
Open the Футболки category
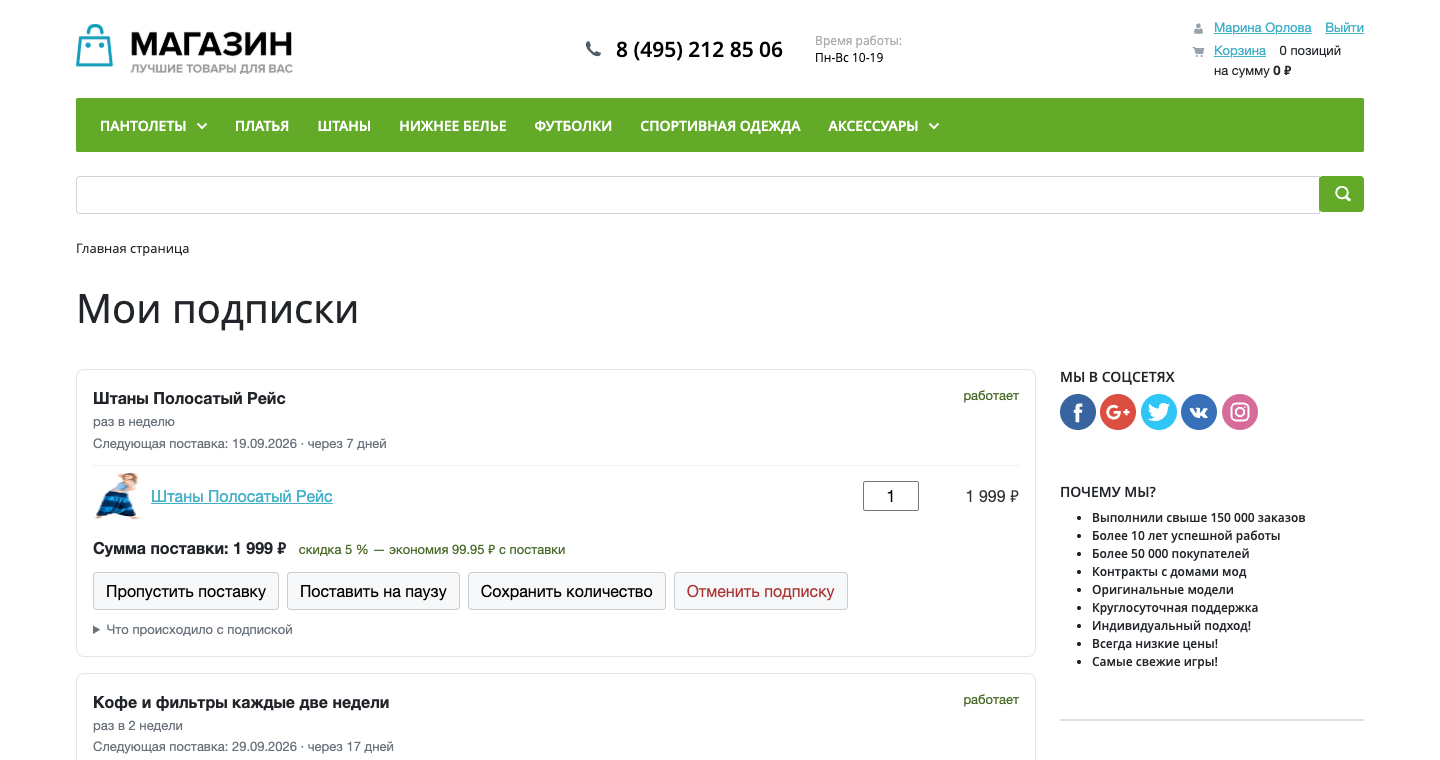click(573, 126)
